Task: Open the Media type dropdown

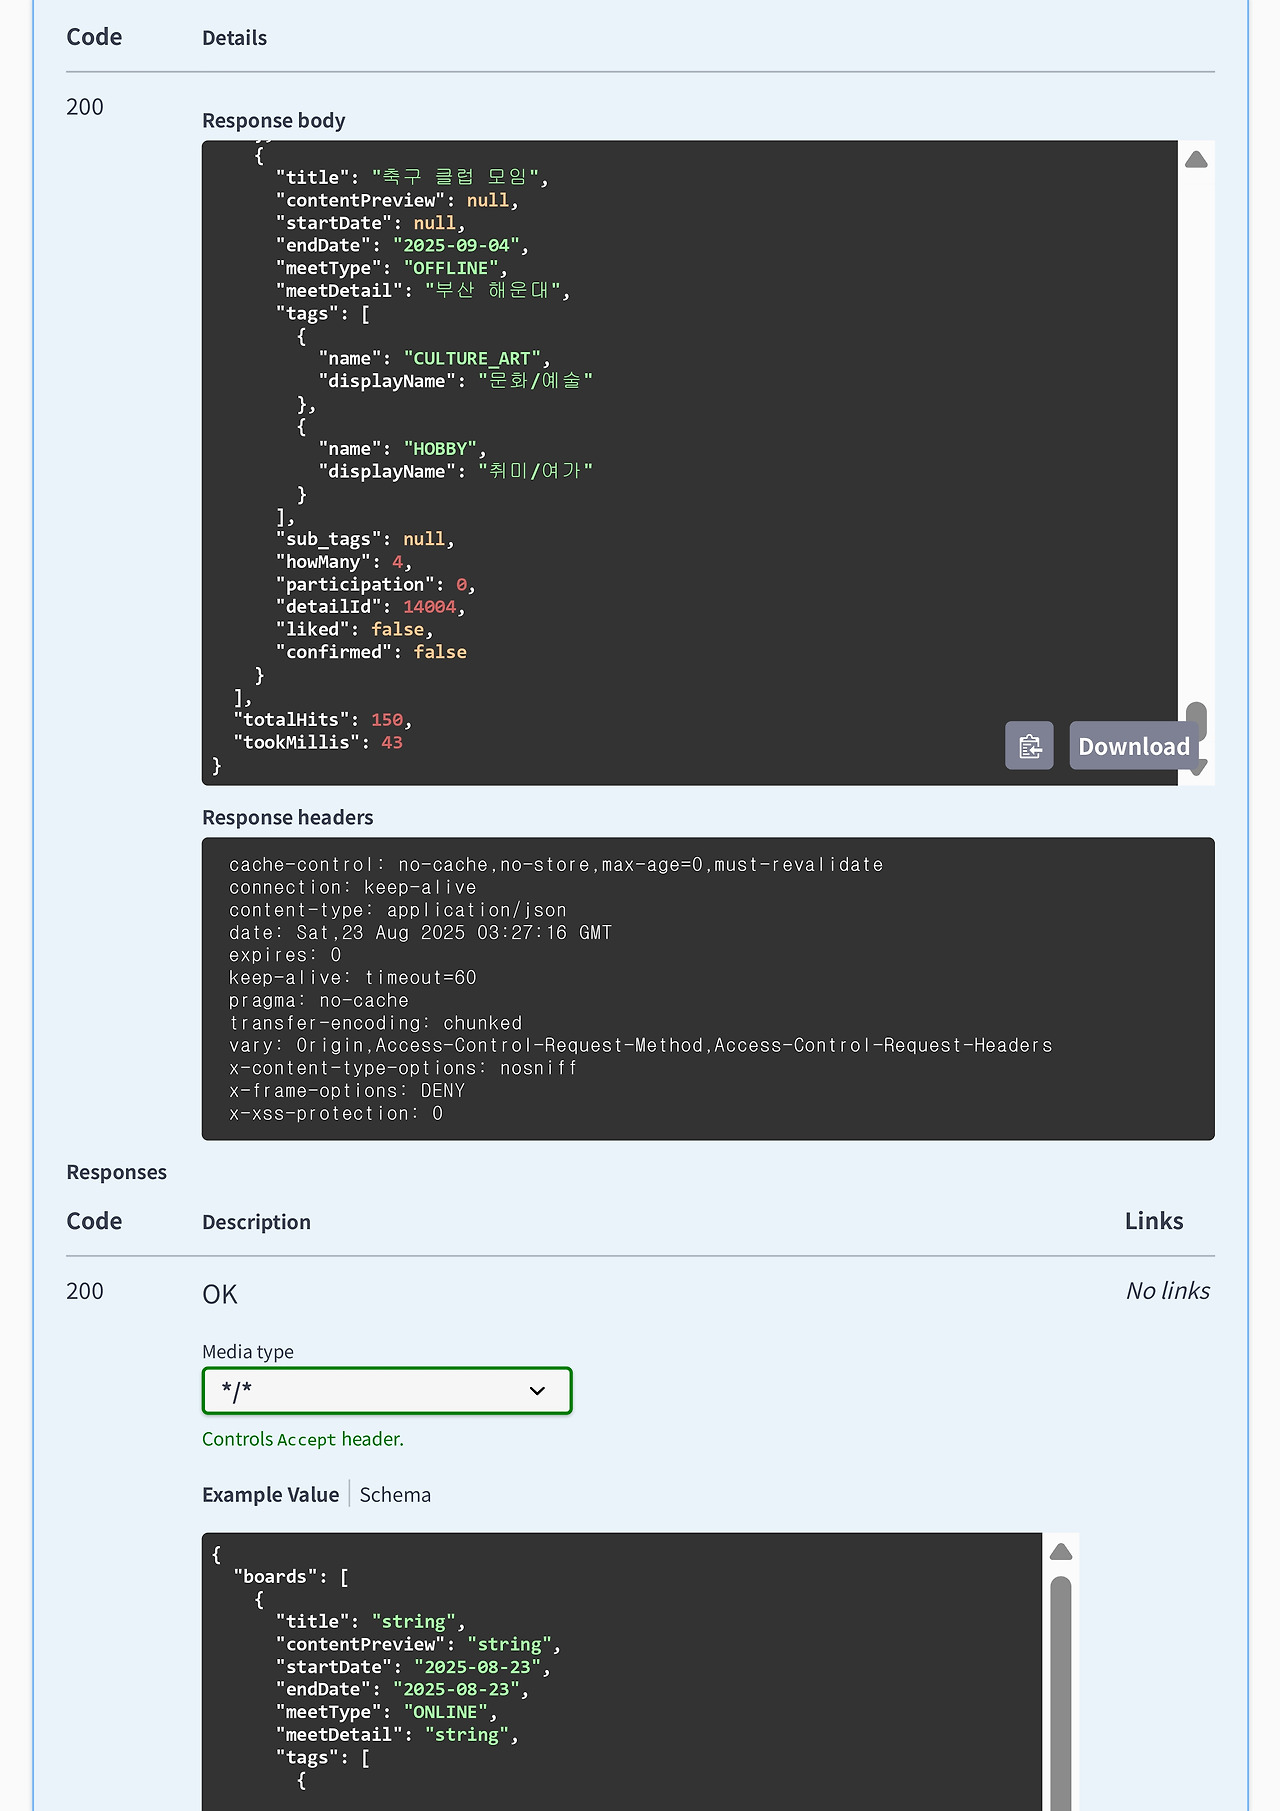Action: (x=387, y=1391)
